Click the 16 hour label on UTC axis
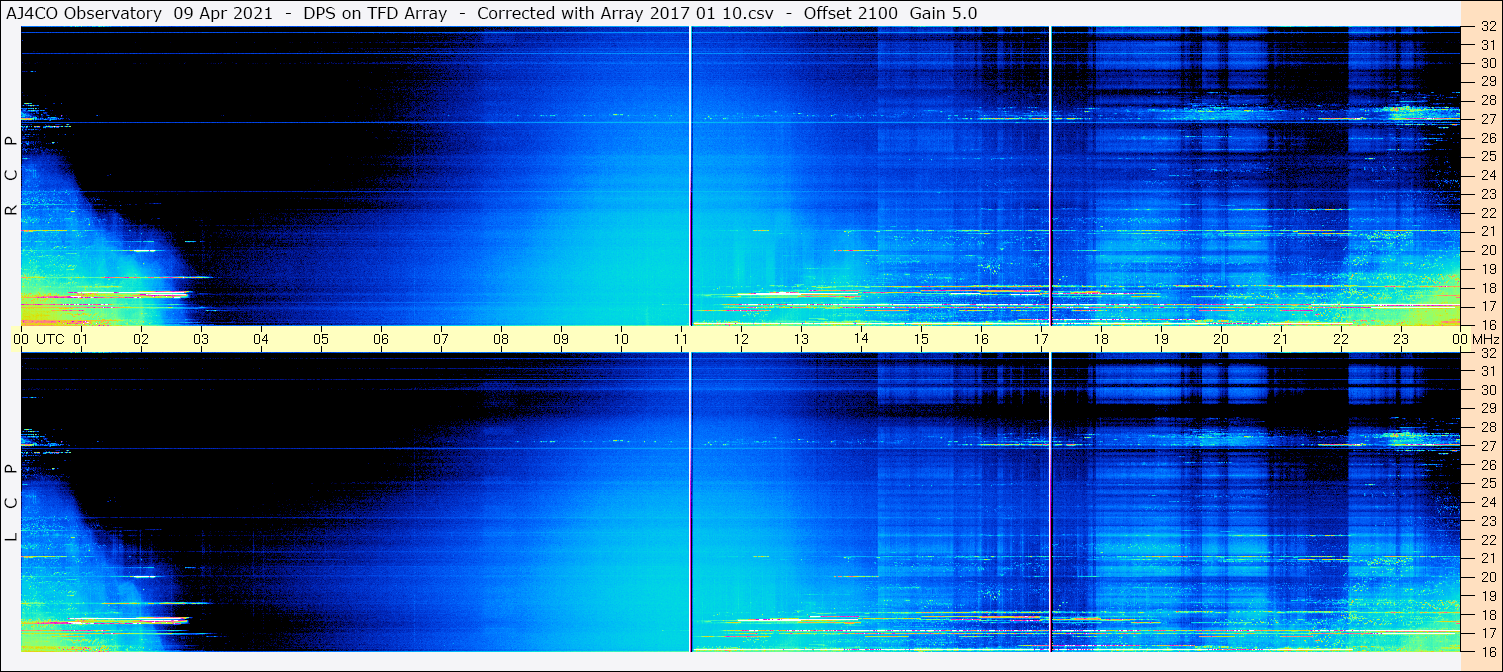Viewport: 1503px width, 672px height. 981,339
